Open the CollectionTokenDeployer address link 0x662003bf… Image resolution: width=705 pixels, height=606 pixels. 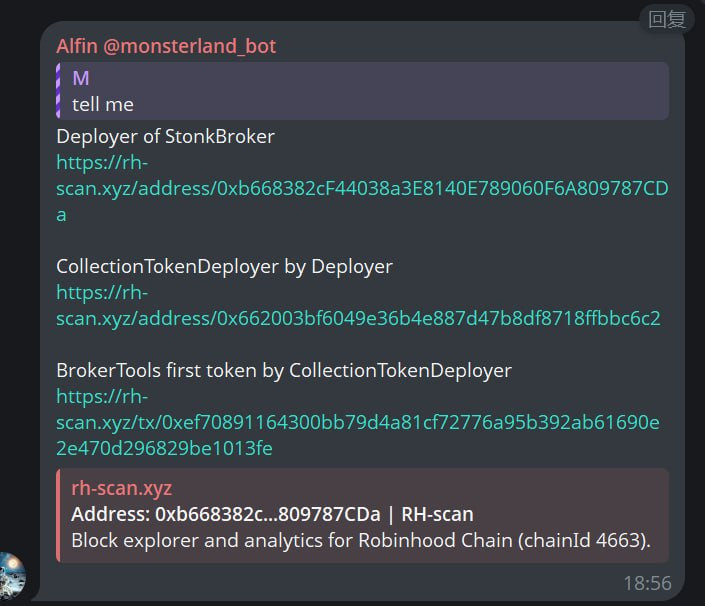[358, 305]
